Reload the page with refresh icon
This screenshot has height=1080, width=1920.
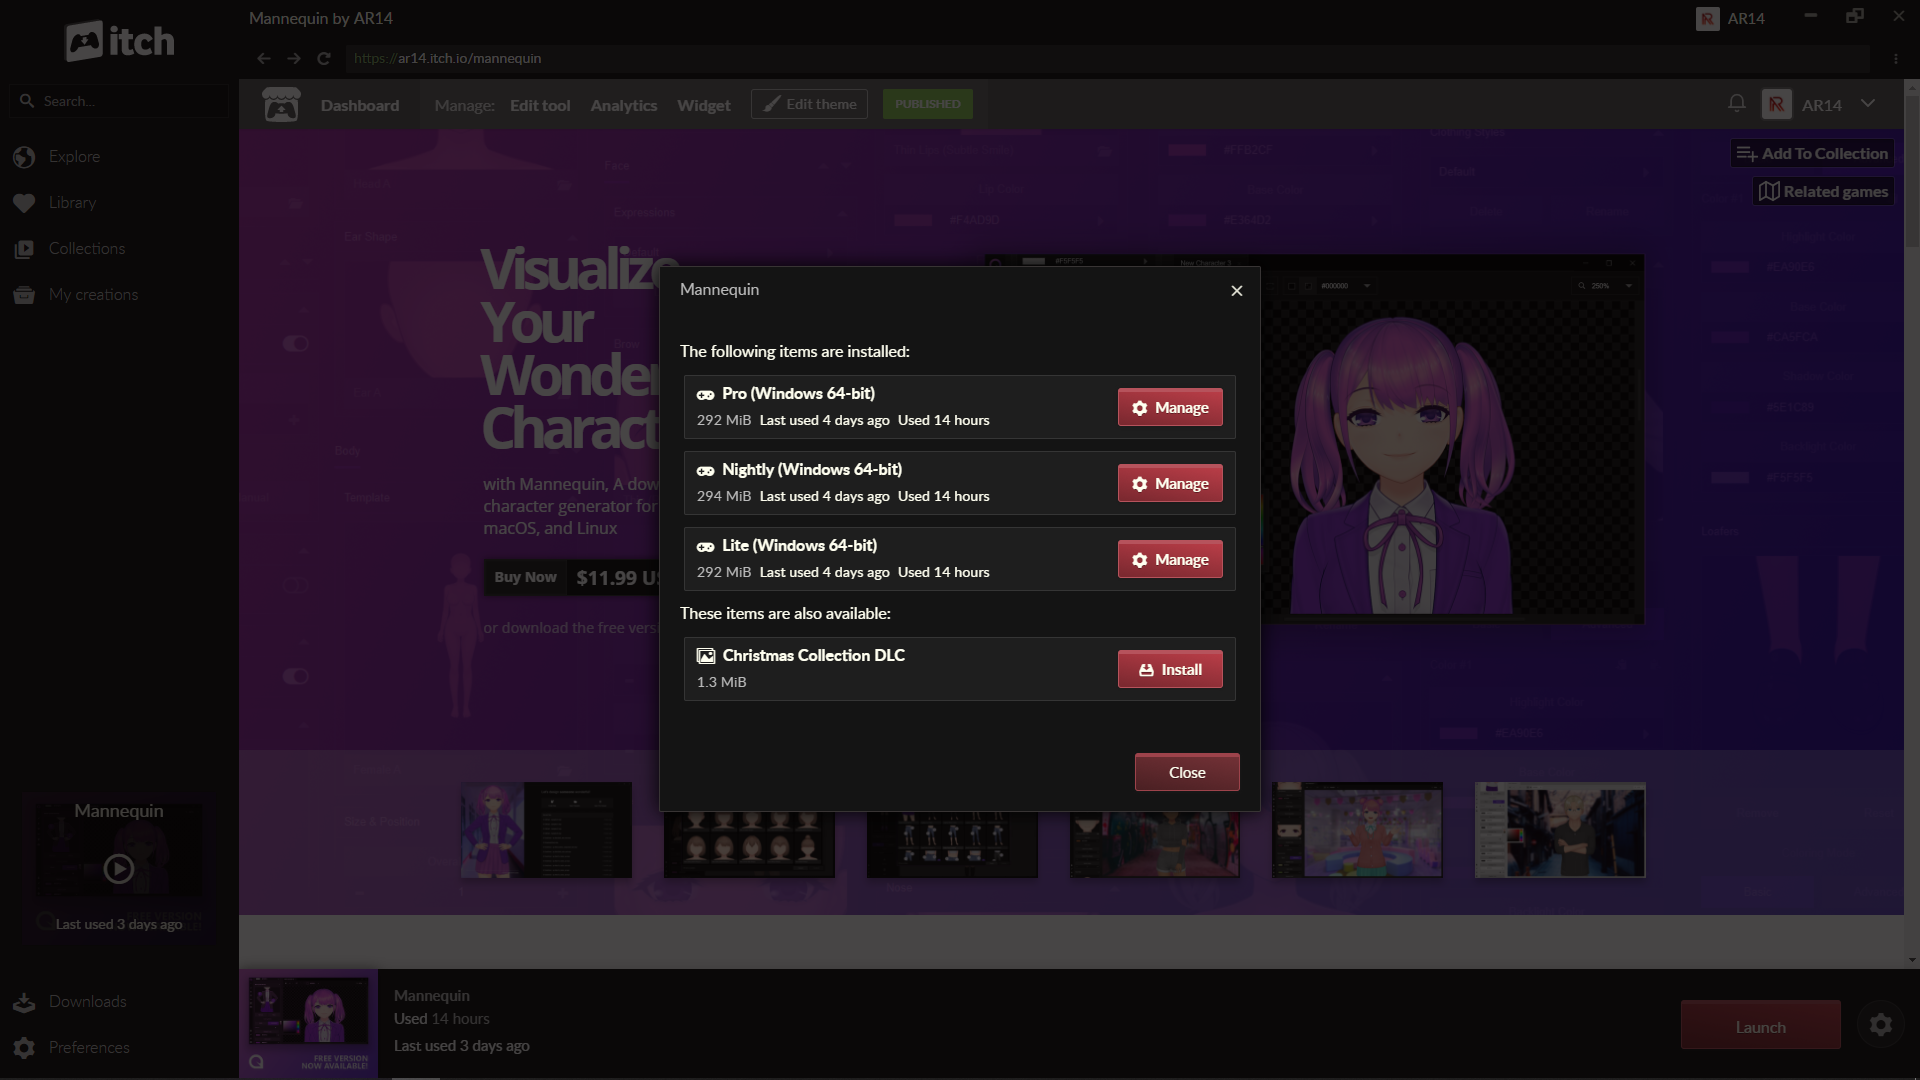pos(323,58)
